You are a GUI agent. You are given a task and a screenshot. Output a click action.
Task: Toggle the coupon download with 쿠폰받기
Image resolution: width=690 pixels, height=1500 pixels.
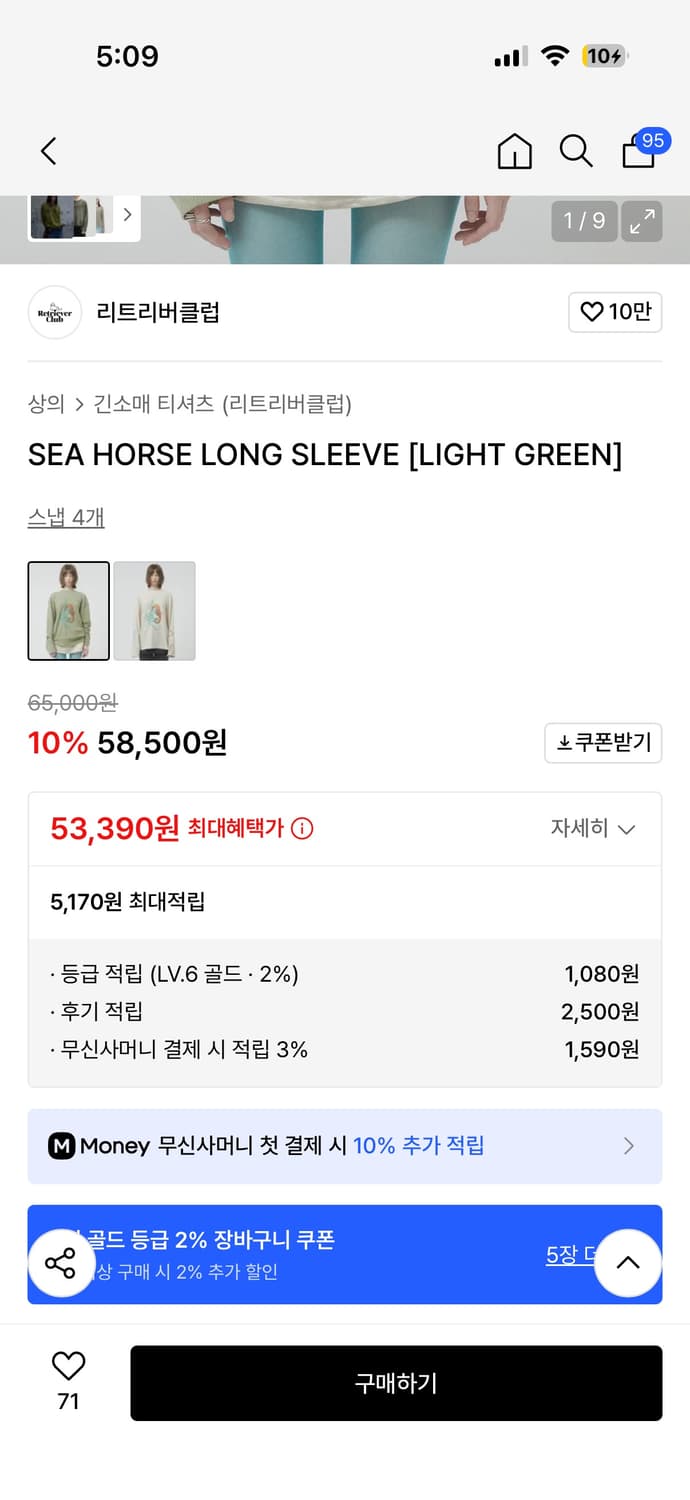[603, 743]
